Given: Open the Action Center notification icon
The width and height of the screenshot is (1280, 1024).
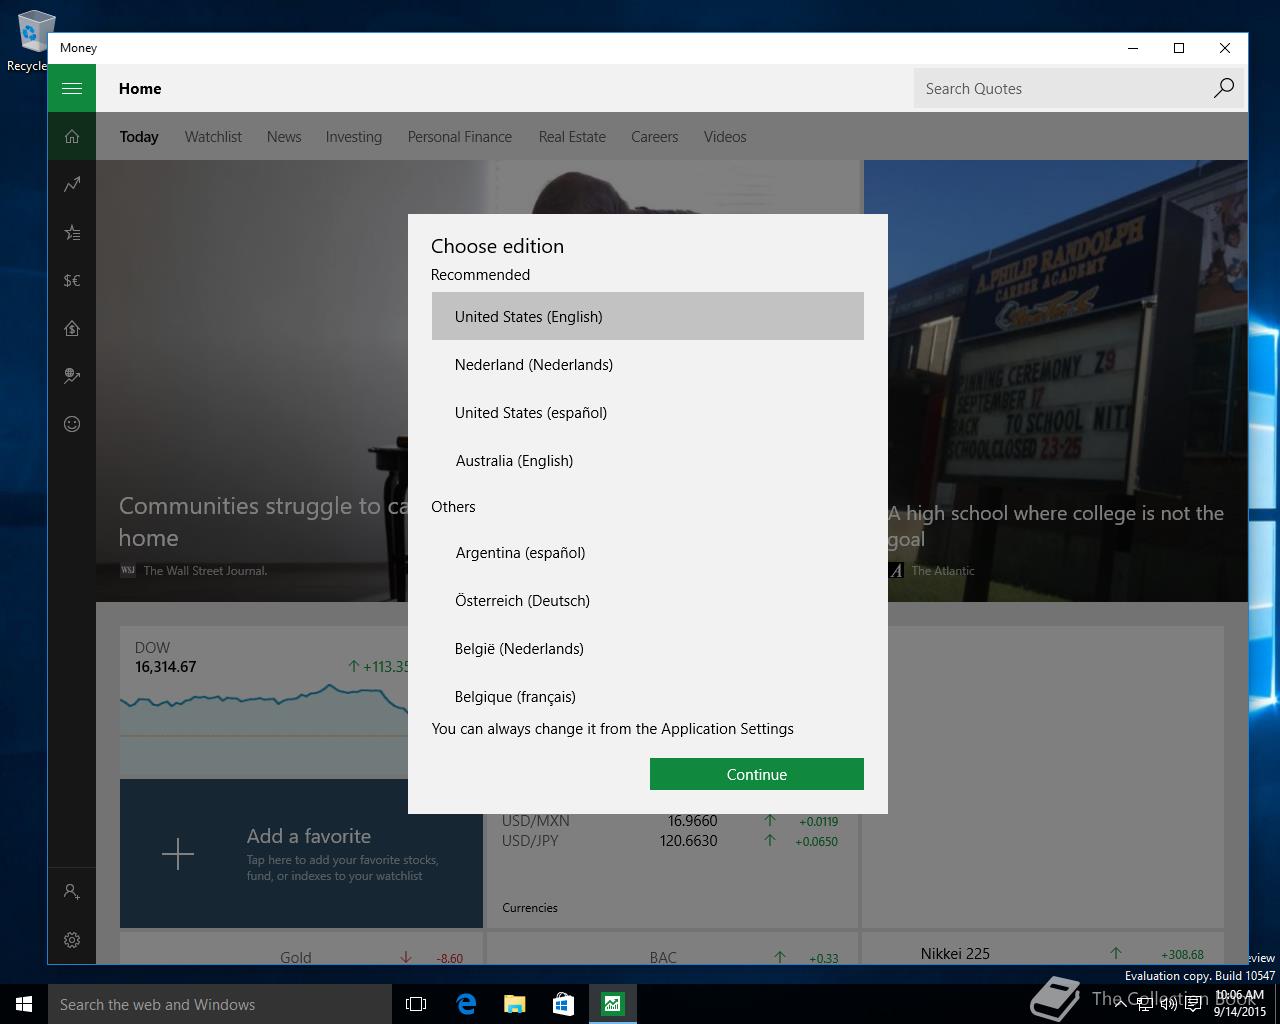Looking at the screenshot, I should [x=1193, y=1004].
